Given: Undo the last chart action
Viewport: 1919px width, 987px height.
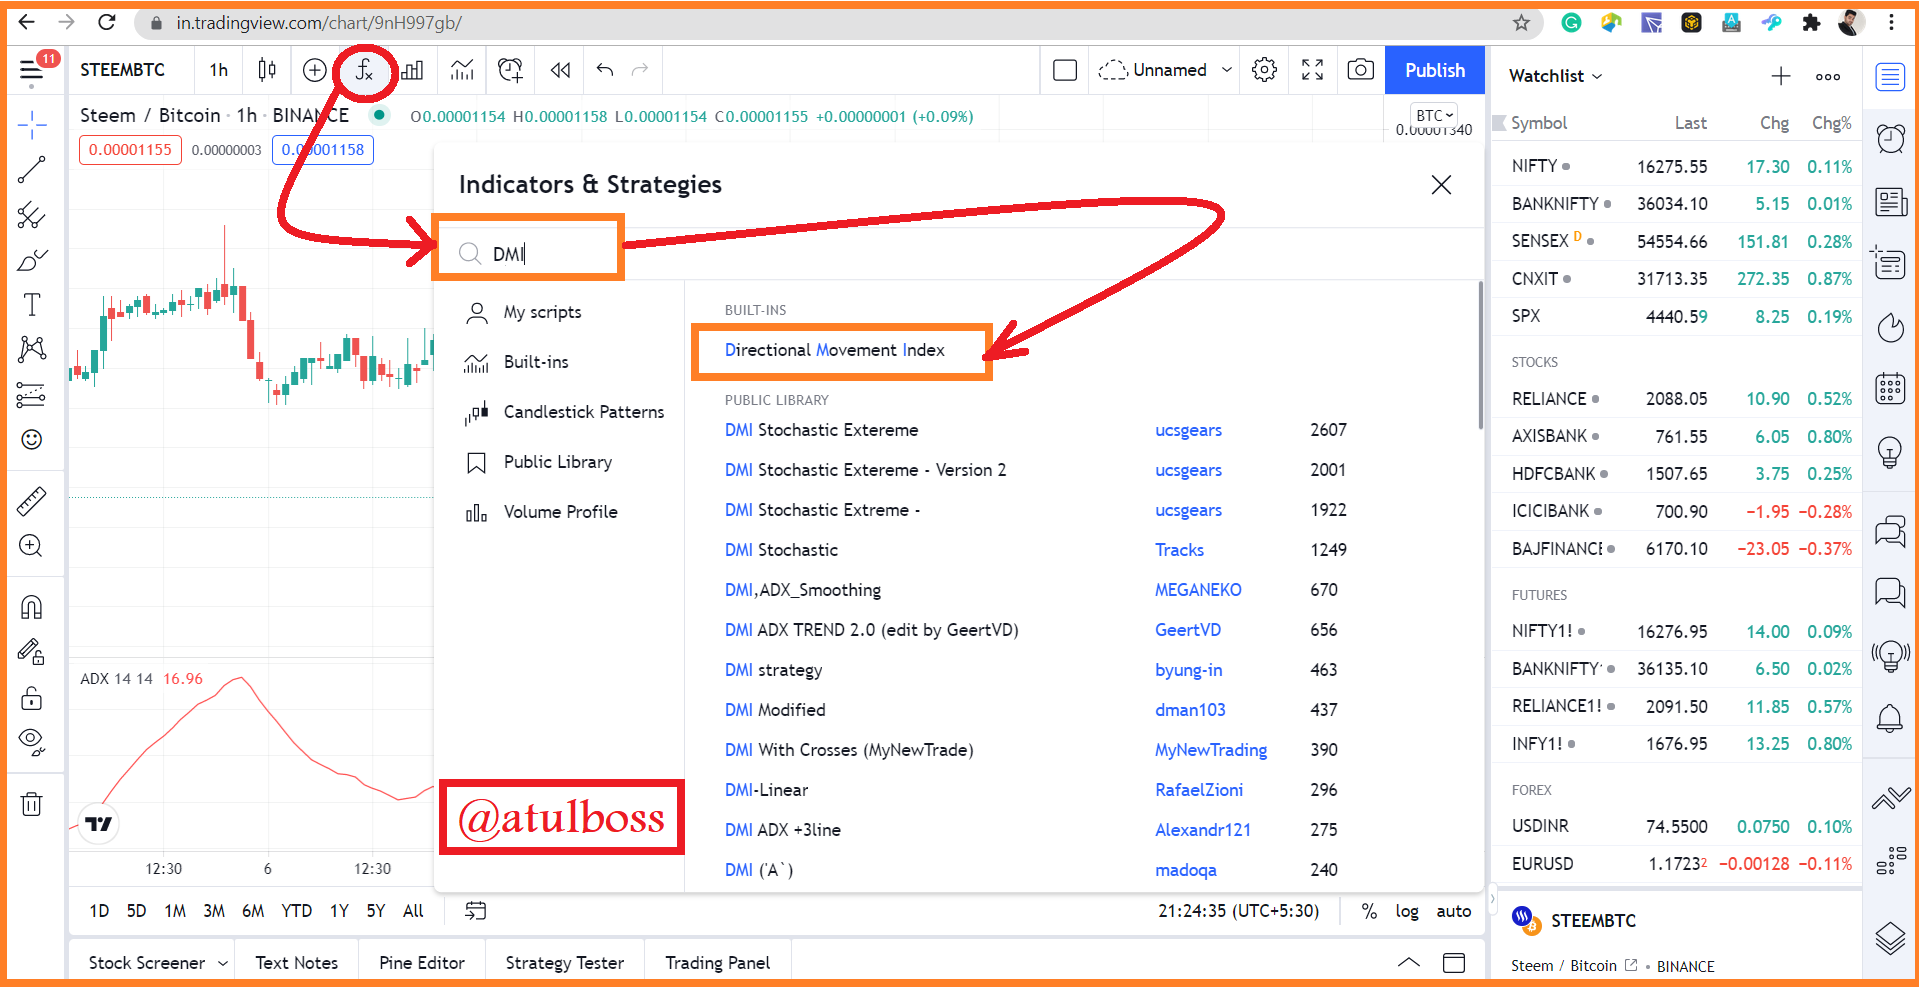Looking at the screenshot, I should pos(604,70).
